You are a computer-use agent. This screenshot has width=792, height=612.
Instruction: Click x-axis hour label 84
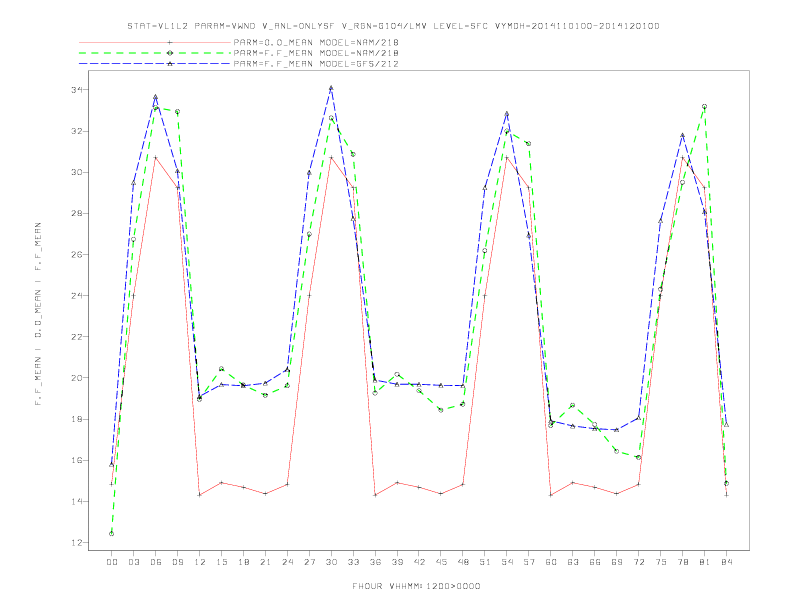point(726,562)
